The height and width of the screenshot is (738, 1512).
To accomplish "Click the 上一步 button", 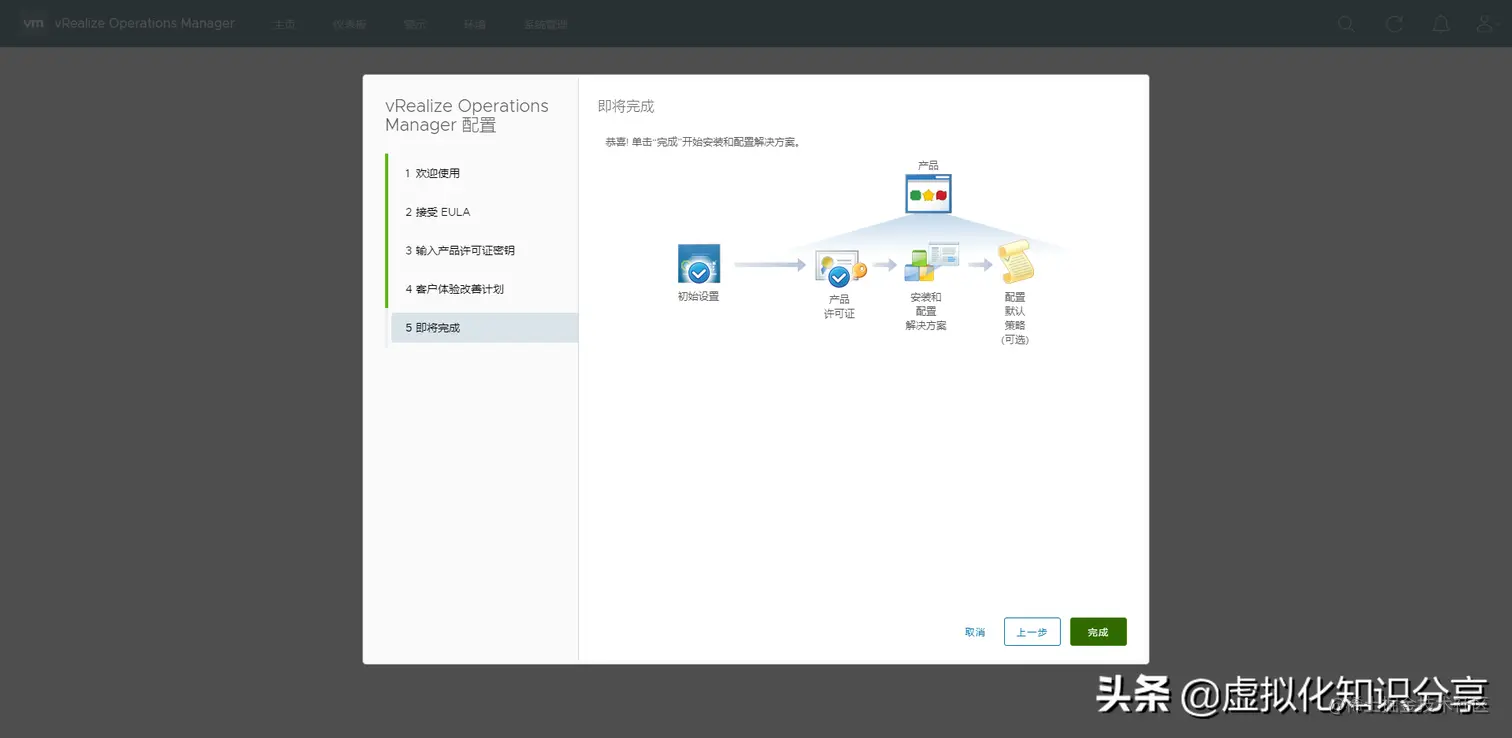I will 1031,631.
